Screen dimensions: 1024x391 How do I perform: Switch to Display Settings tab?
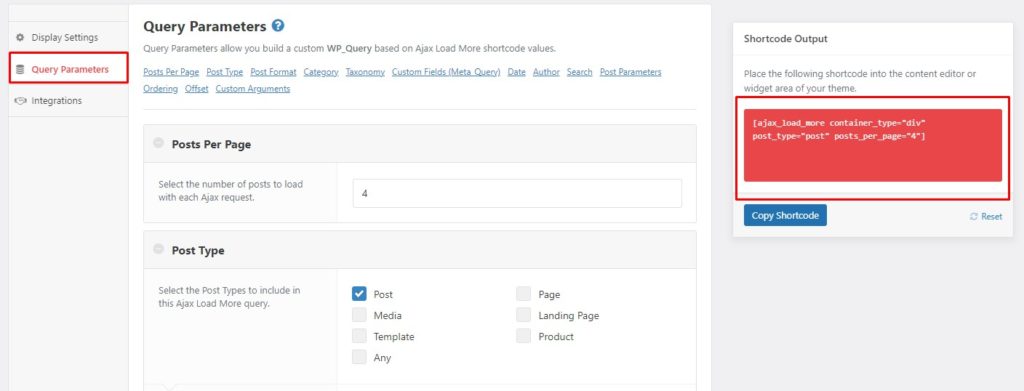coord(64,37)
